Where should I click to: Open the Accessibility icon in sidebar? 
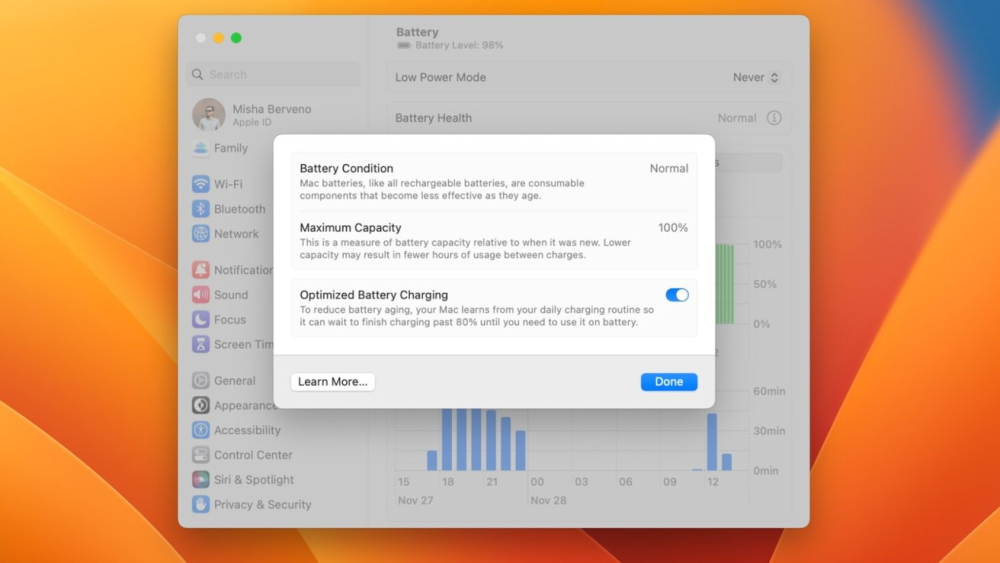click(201, 430)
